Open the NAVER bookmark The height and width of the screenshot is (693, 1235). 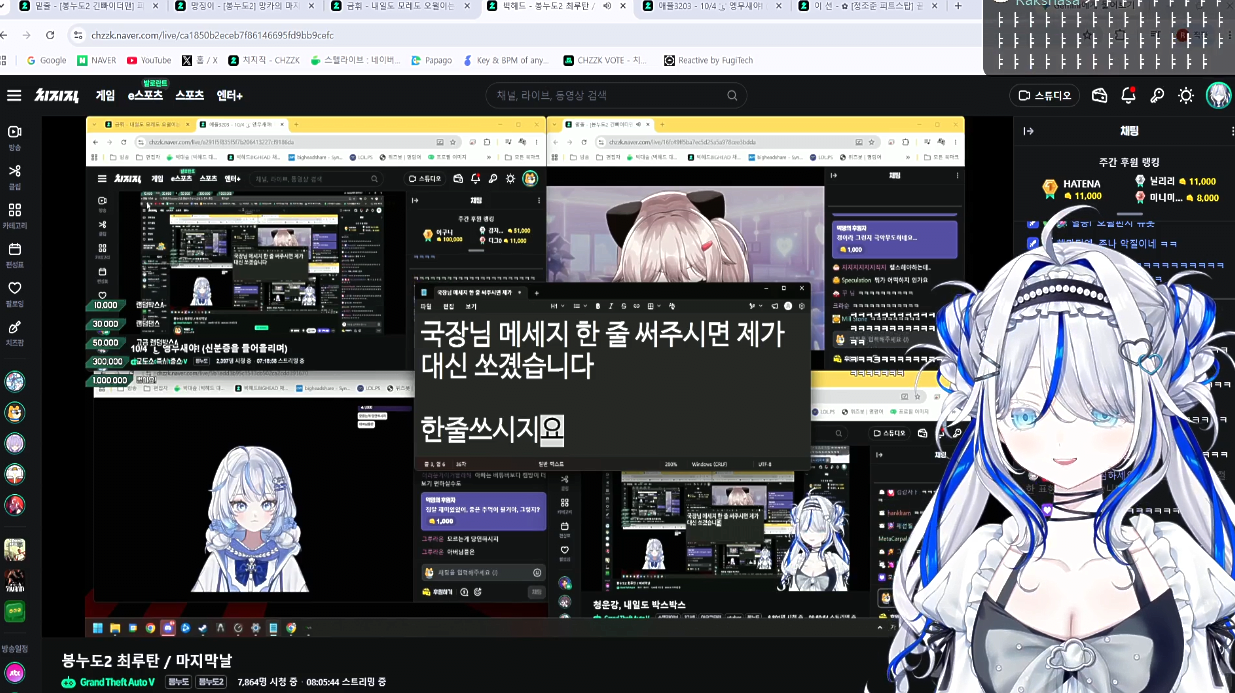tap(97, 60)
